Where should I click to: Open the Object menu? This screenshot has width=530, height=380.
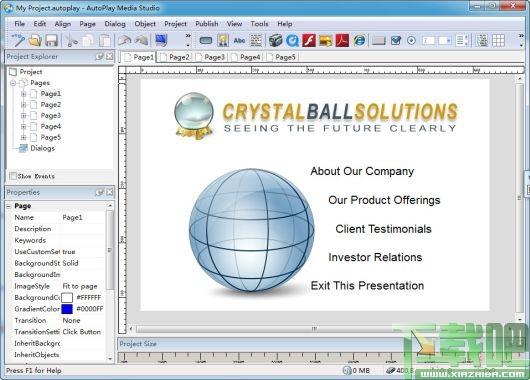[x=145, y=24]
